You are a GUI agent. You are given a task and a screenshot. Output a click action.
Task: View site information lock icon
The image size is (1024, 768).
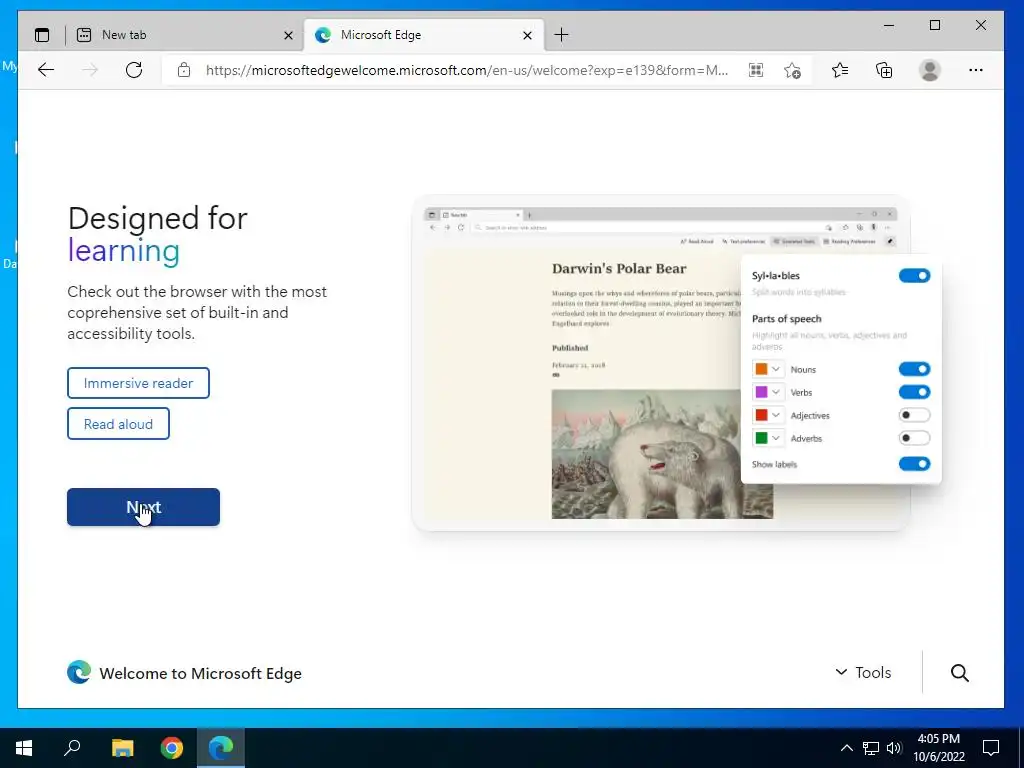click(x=184, y=70)
